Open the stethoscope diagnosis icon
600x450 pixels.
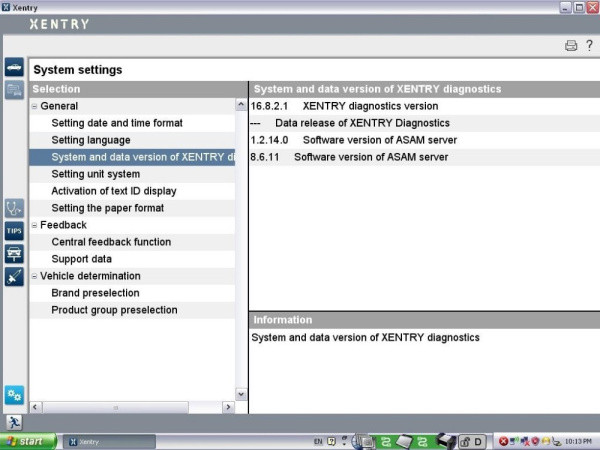(14, 208)
